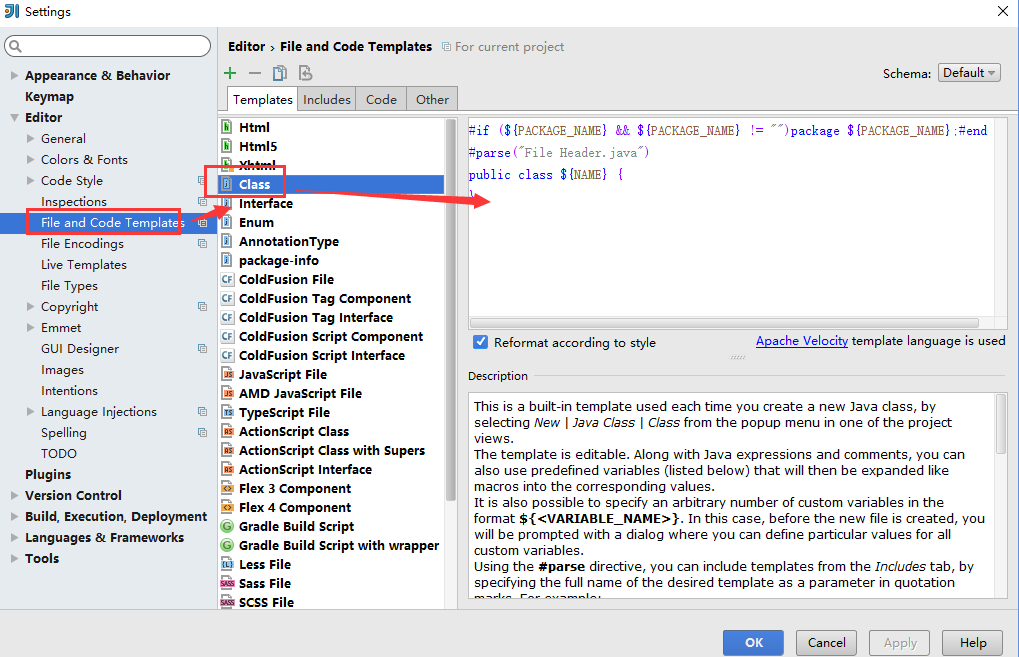Click the Less File icon
Image resolution: width=1019 pixels, height=657 pixels.
tap(227, 564)
